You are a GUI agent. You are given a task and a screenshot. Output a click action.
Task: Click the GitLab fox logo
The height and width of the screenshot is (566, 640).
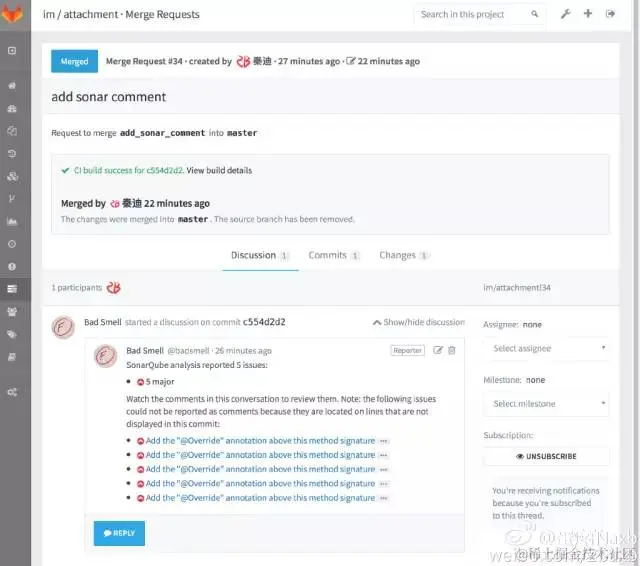click(x=12, y=12)
